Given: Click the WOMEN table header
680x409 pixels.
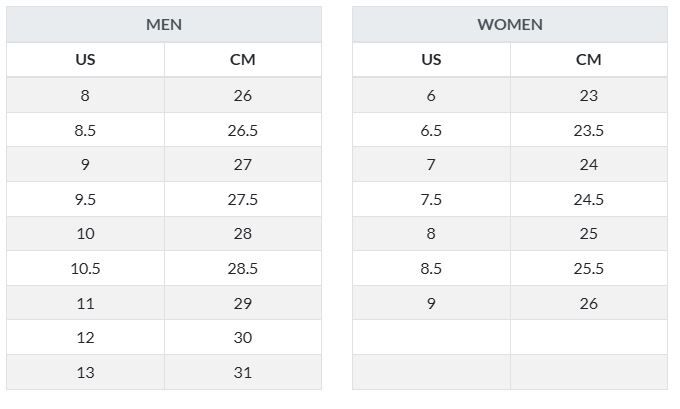Looking at the screenshot, I should click(x=510, y=24).
